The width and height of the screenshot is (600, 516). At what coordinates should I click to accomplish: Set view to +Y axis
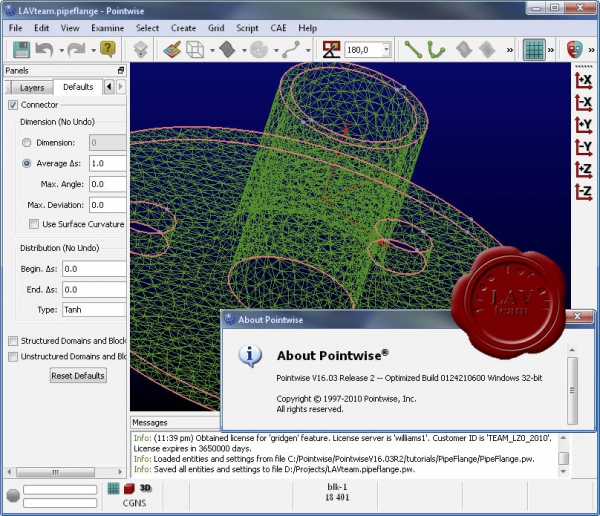click(584, 125)
